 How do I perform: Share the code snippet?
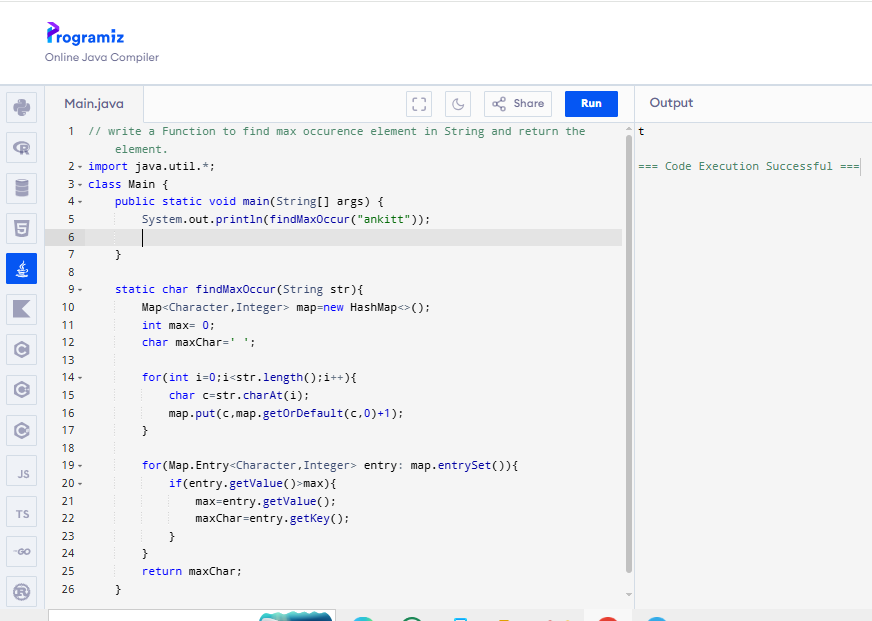pos(518,104)
